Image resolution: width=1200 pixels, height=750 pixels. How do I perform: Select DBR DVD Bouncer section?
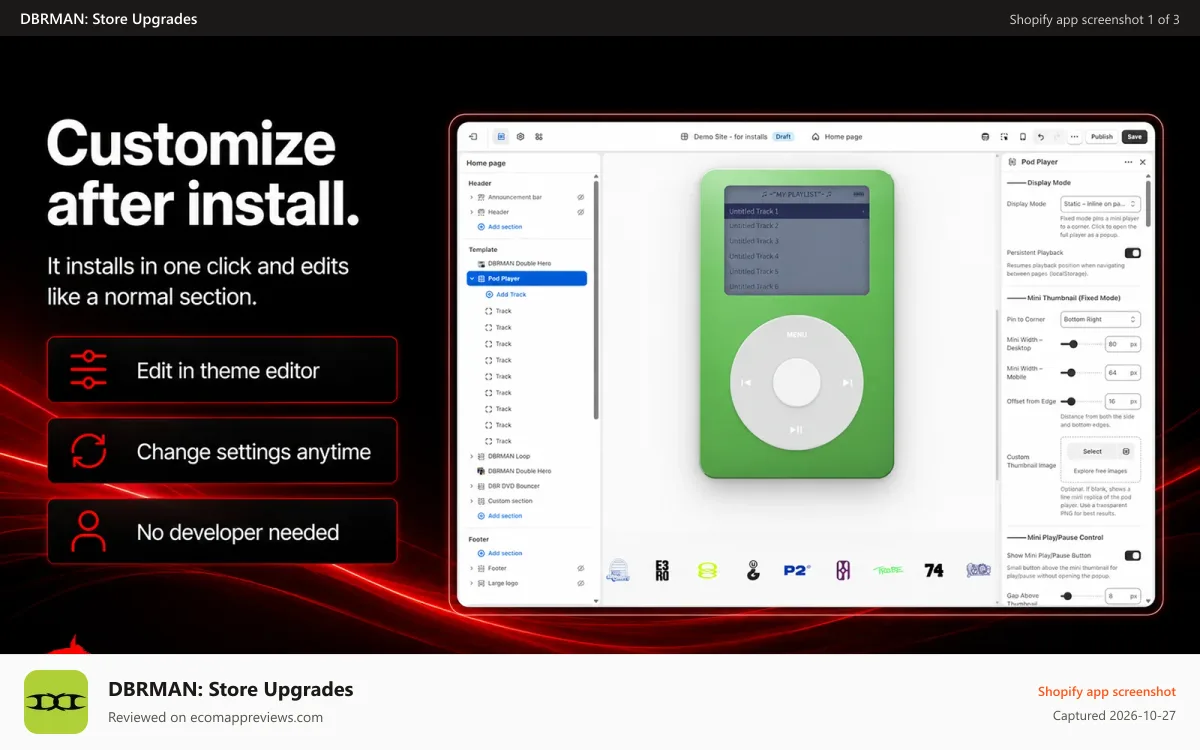pyautogui.click(x=514, y=486)
